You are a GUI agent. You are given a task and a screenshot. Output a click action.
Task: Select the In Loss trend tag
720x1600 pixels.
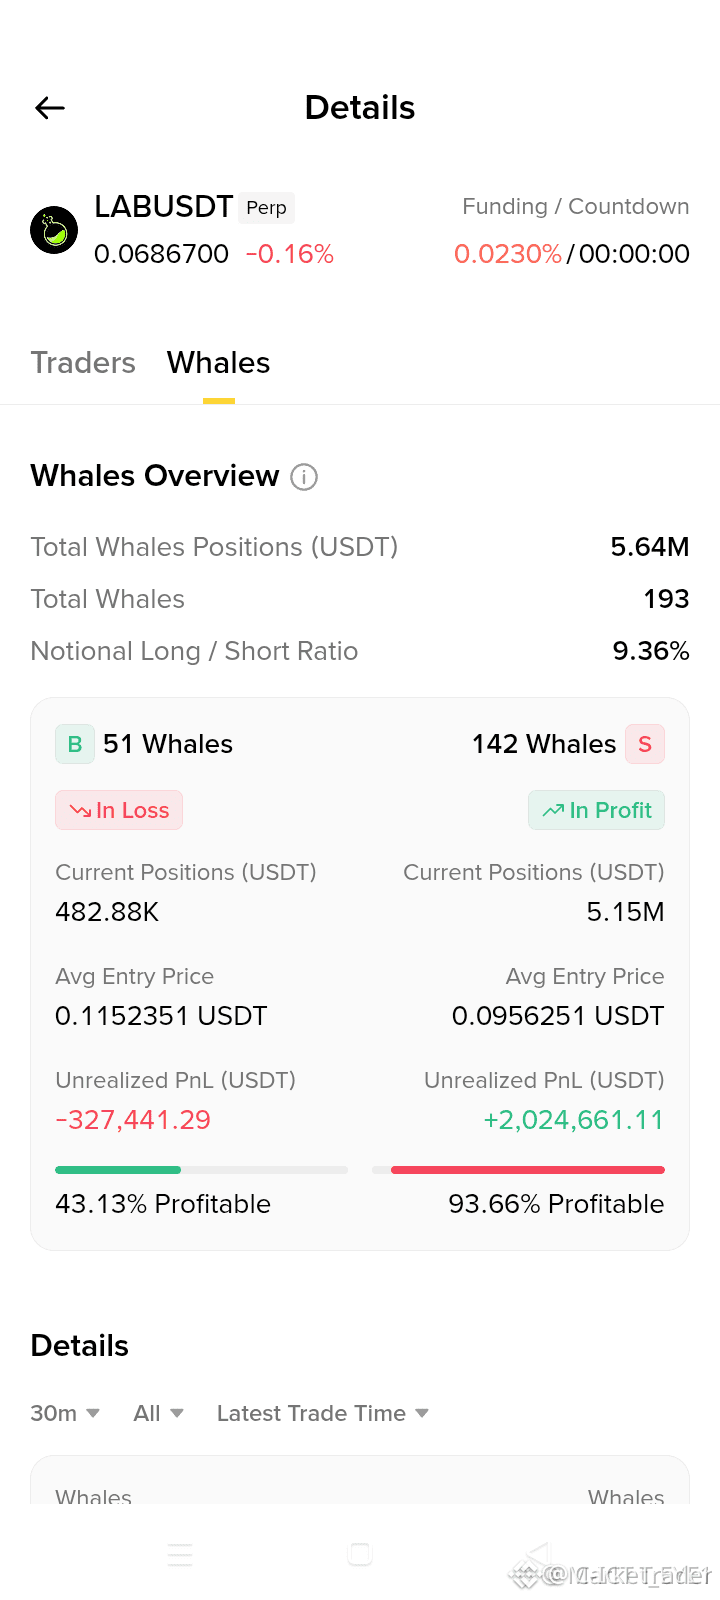pos(119,810)
